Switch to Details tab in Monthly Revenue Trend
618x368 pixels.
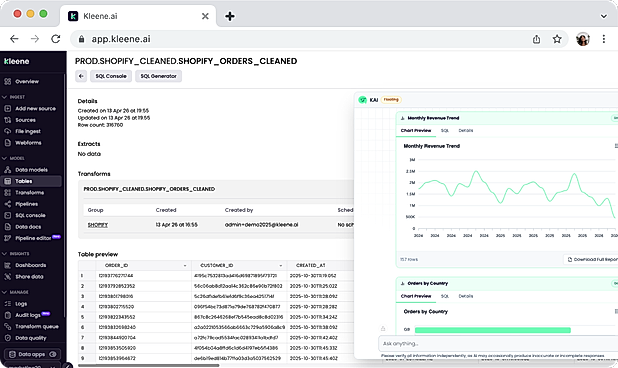[465, 130]
